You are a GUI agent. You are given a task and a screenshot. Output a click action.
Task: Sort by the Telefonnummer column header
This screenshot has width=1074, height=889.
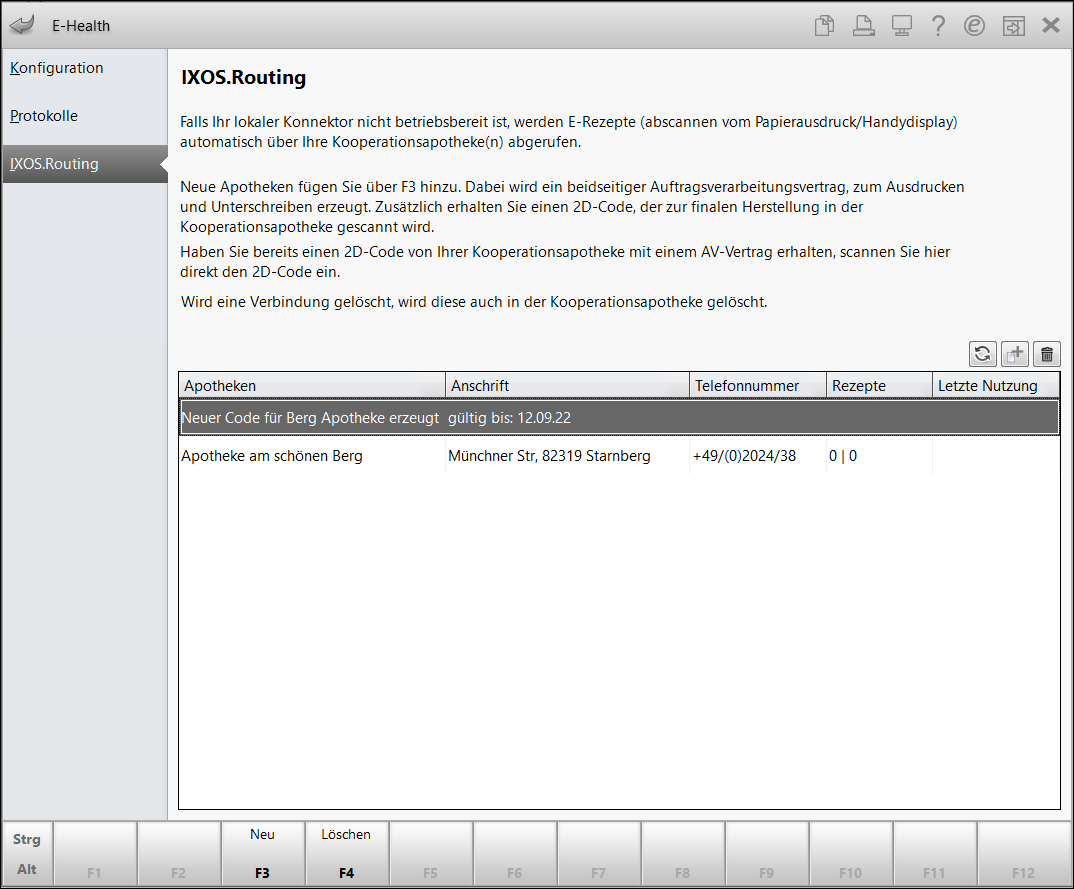[758, 386]
